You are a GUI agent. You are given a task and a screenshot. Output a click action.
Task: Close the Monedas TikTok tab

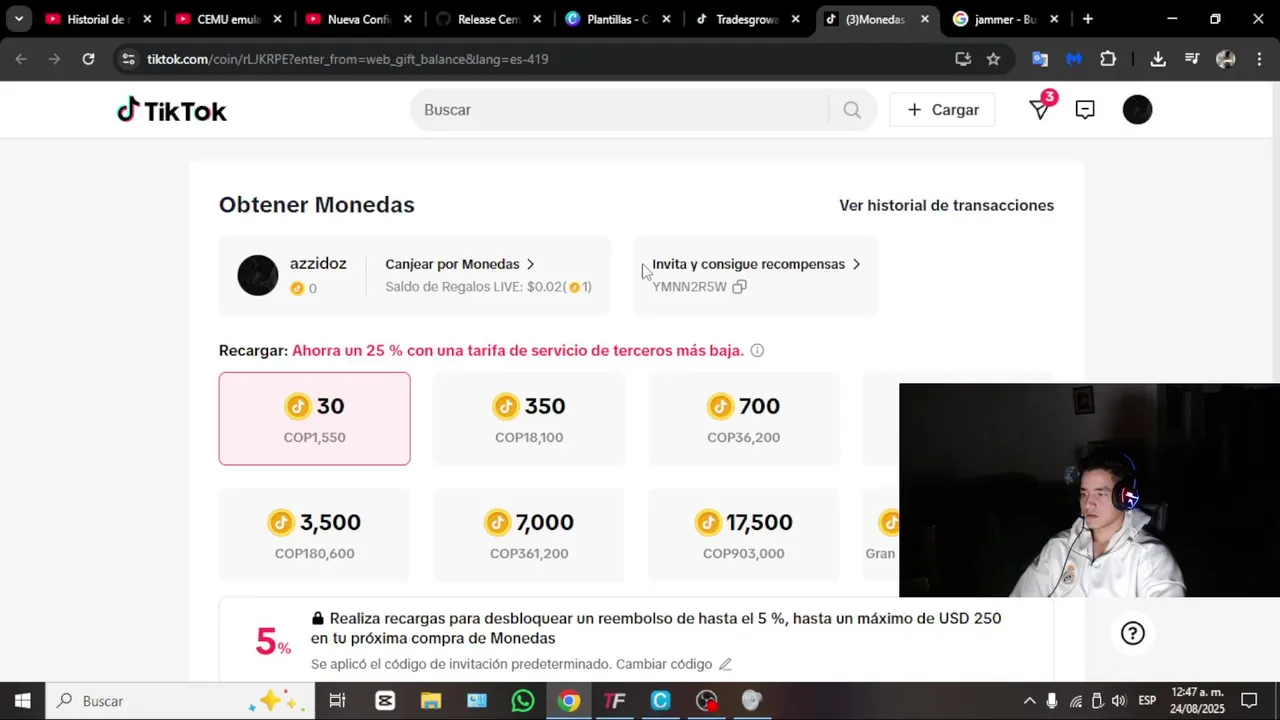925,19
